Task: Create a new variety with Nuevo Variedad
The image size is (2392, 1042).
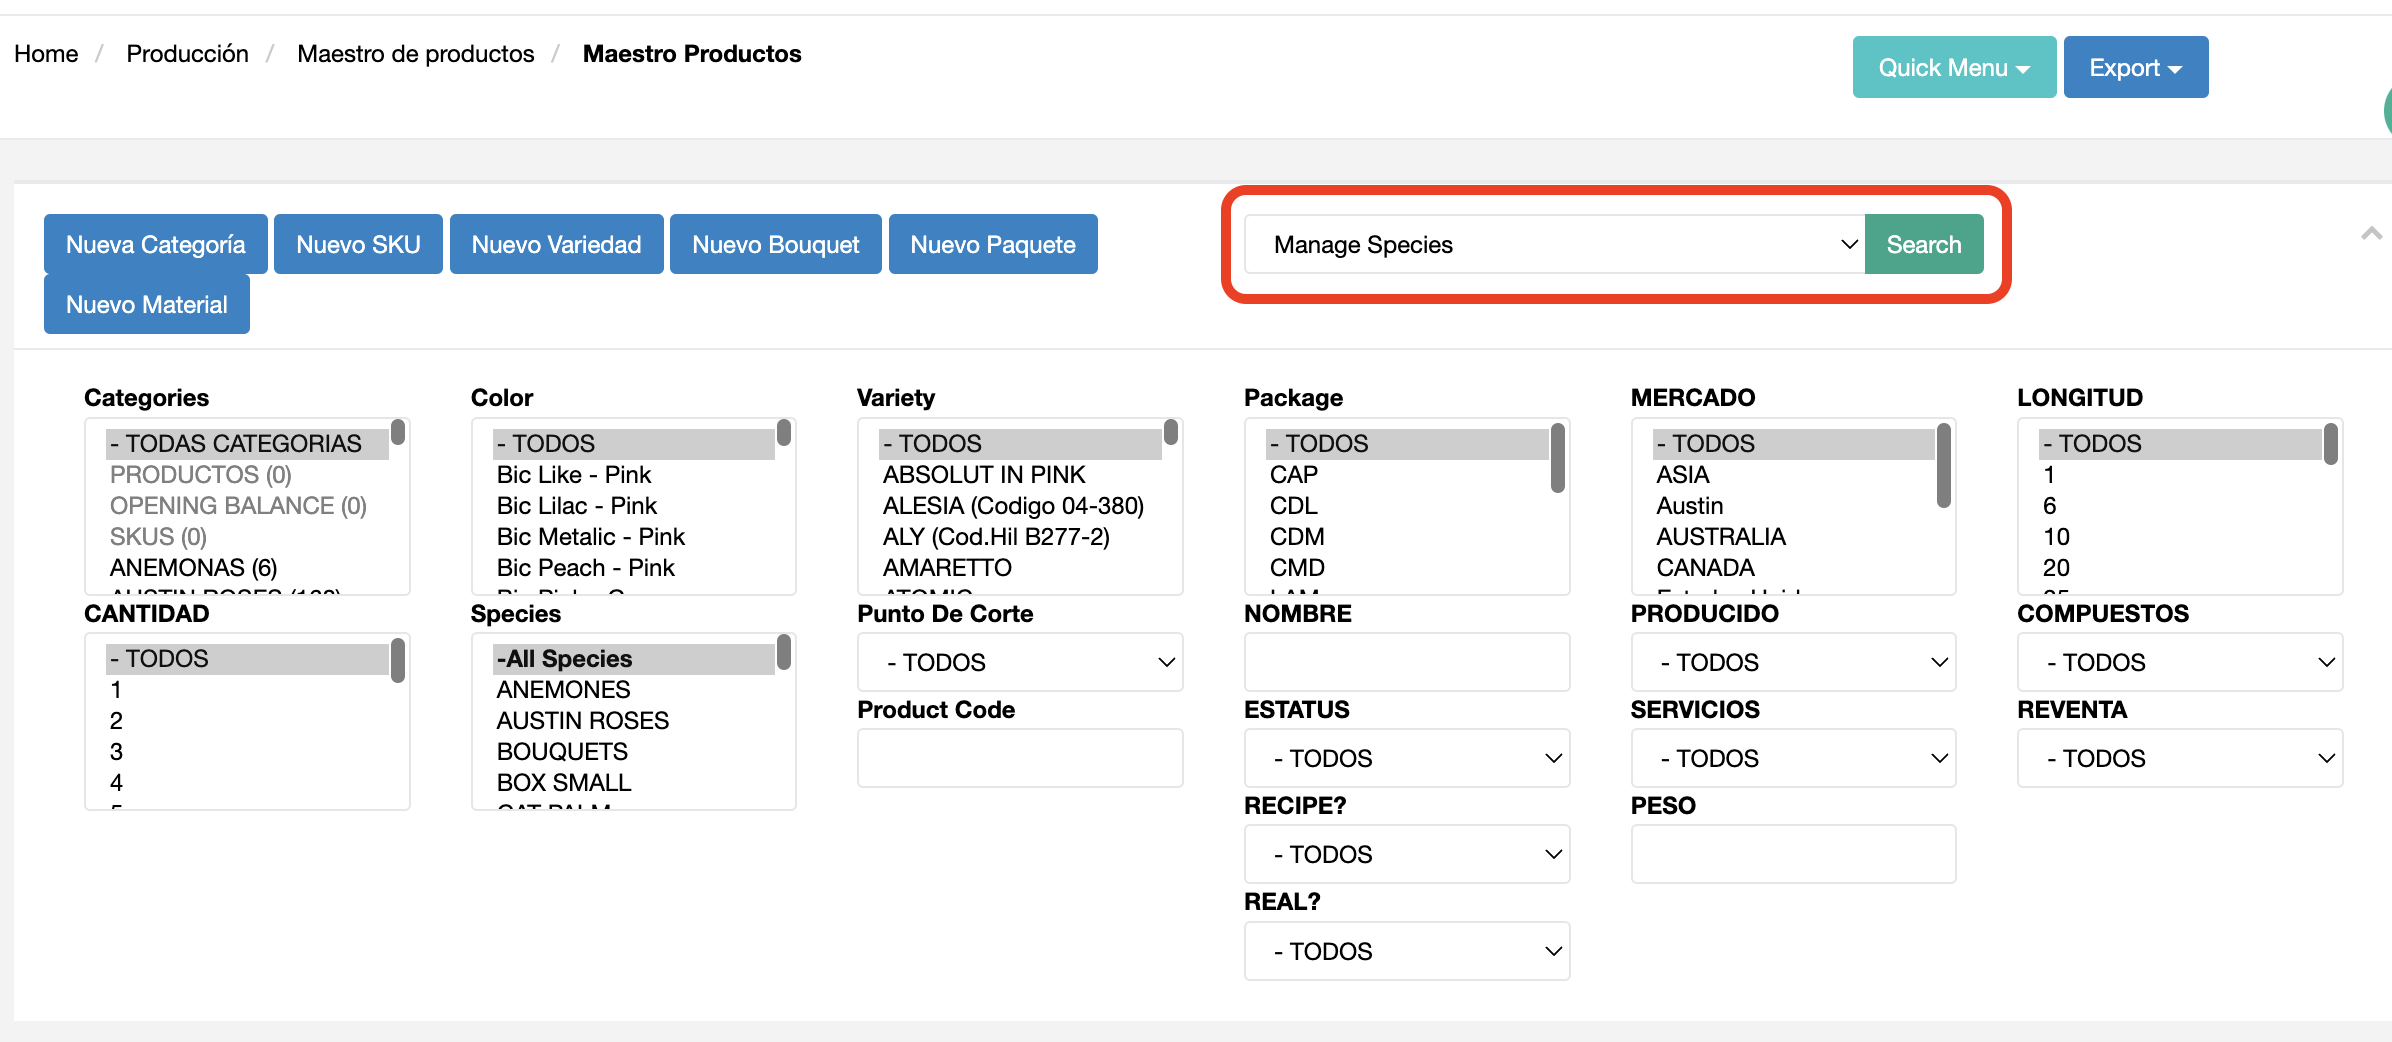Action: 556,244
